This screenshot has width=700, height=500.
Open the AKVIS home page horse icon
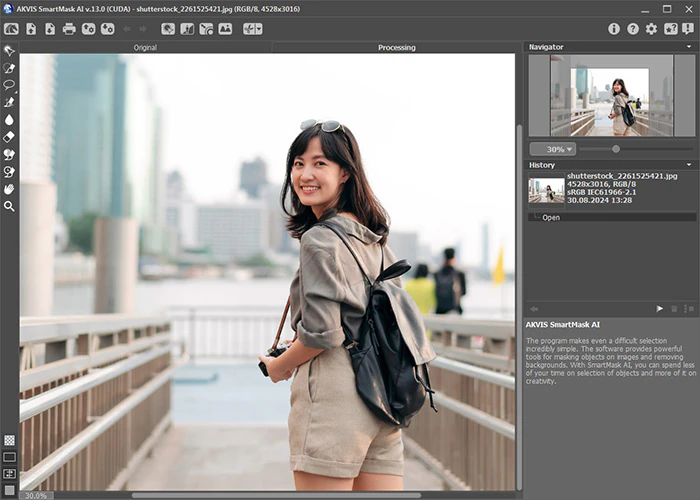(x=12, y=29)
